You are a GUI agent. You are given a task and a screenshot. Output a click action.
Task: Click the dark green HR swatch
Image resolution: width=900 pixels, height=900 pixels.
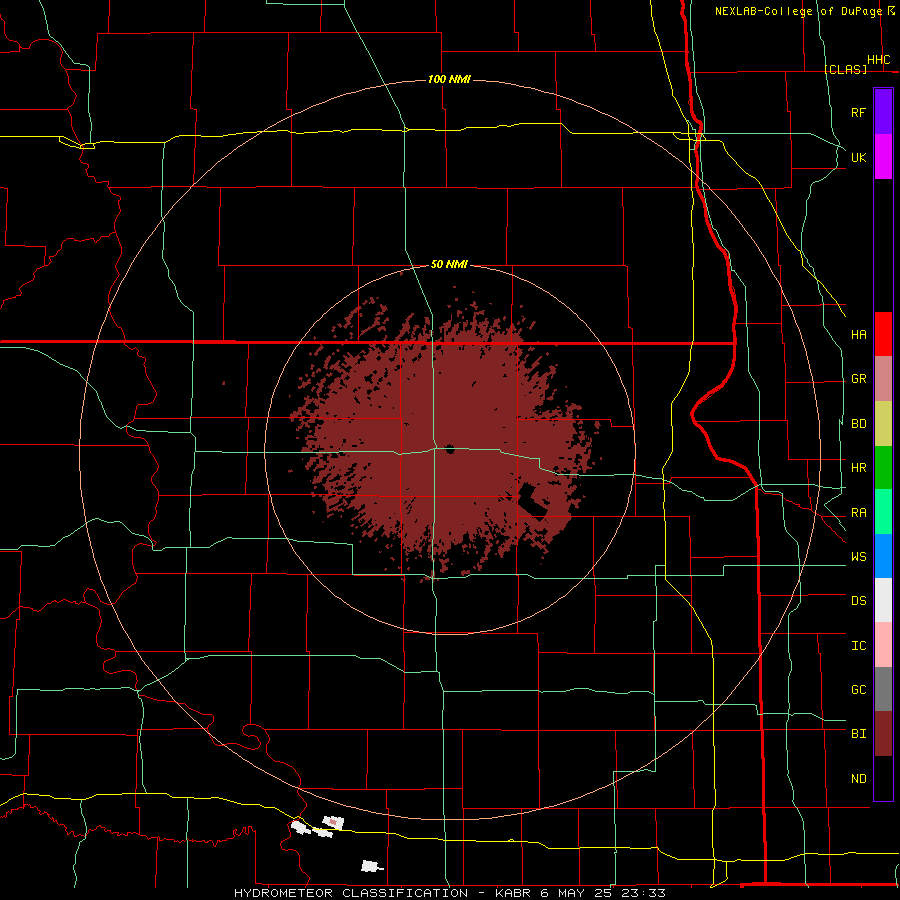tap(883, 468)
